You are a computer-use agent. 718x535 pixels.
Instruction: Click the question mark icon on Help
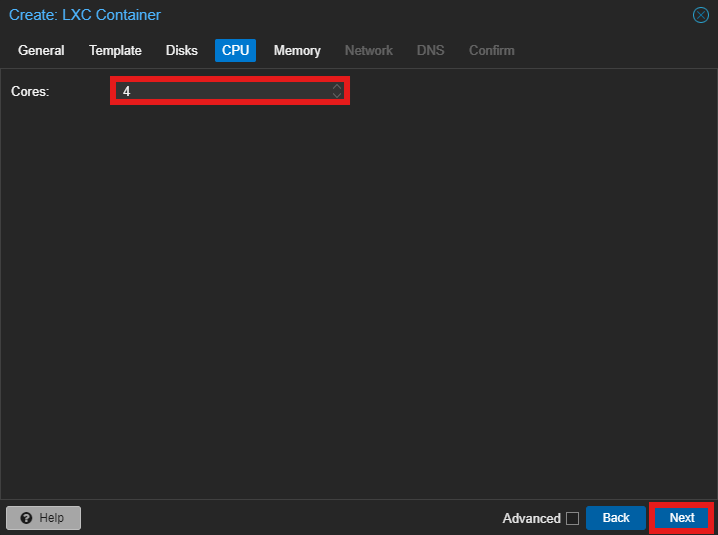[26, 518]
